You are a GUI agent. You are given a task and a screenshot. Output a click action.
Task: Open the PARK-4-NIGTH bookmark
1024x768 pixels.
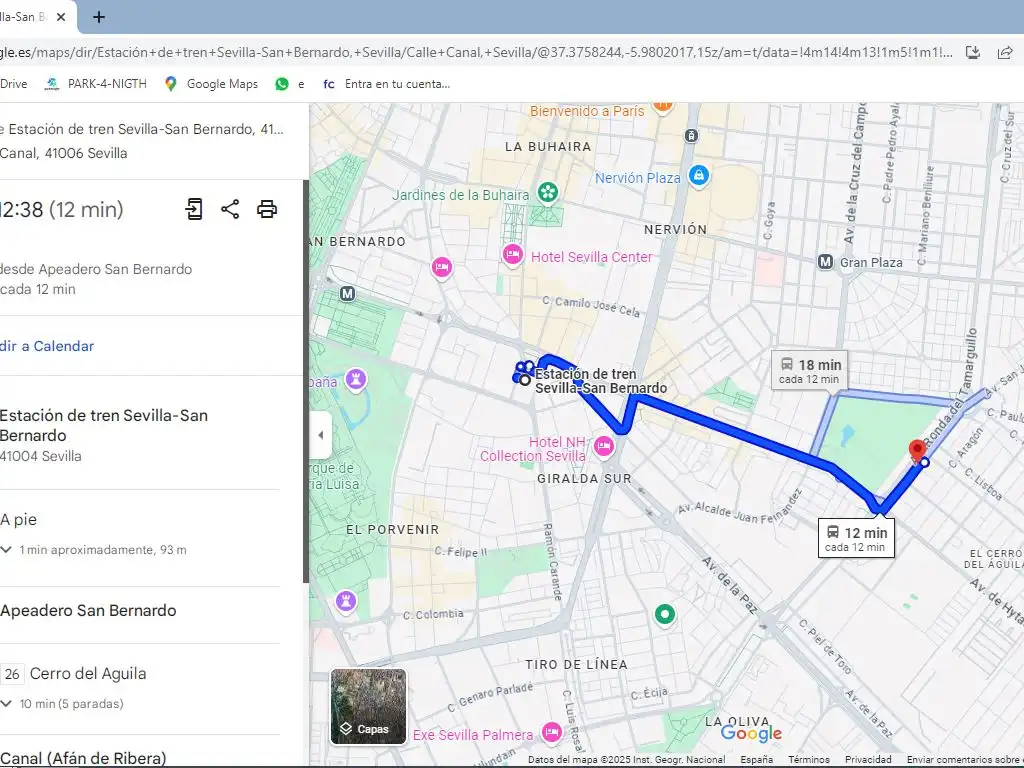tap(95, 84)
